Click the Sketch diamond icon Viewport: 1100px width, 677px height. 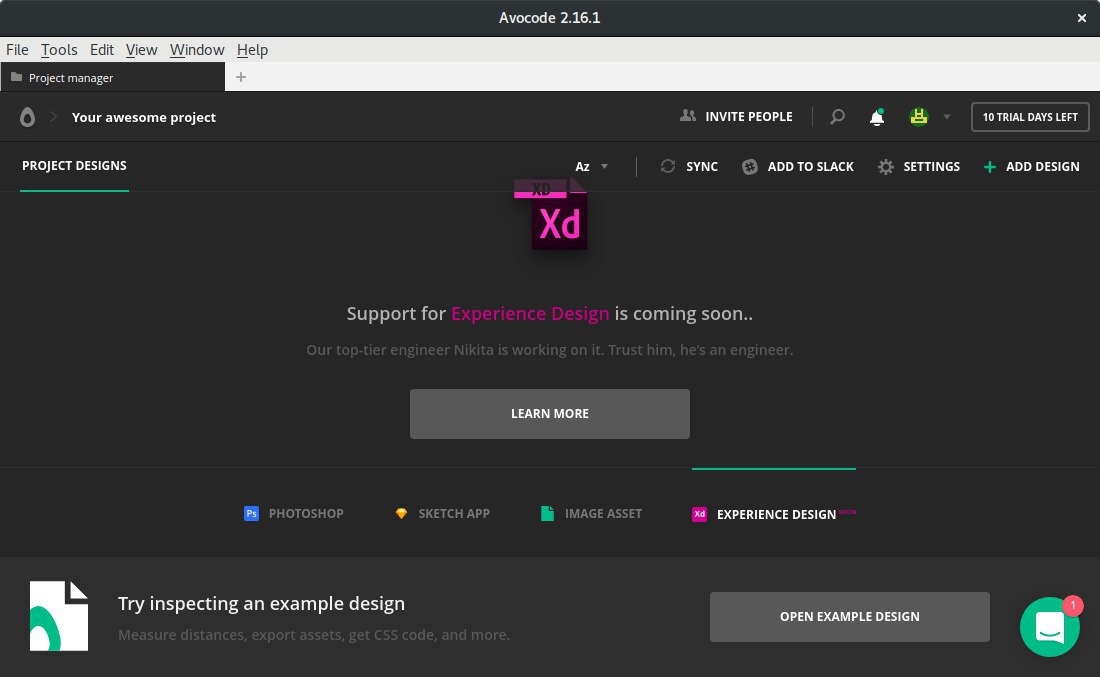(x=401, y=514)
